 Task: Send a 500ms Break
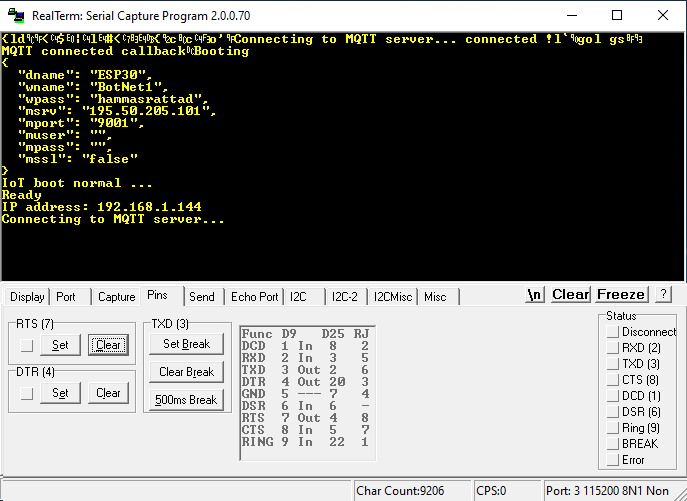186,400
